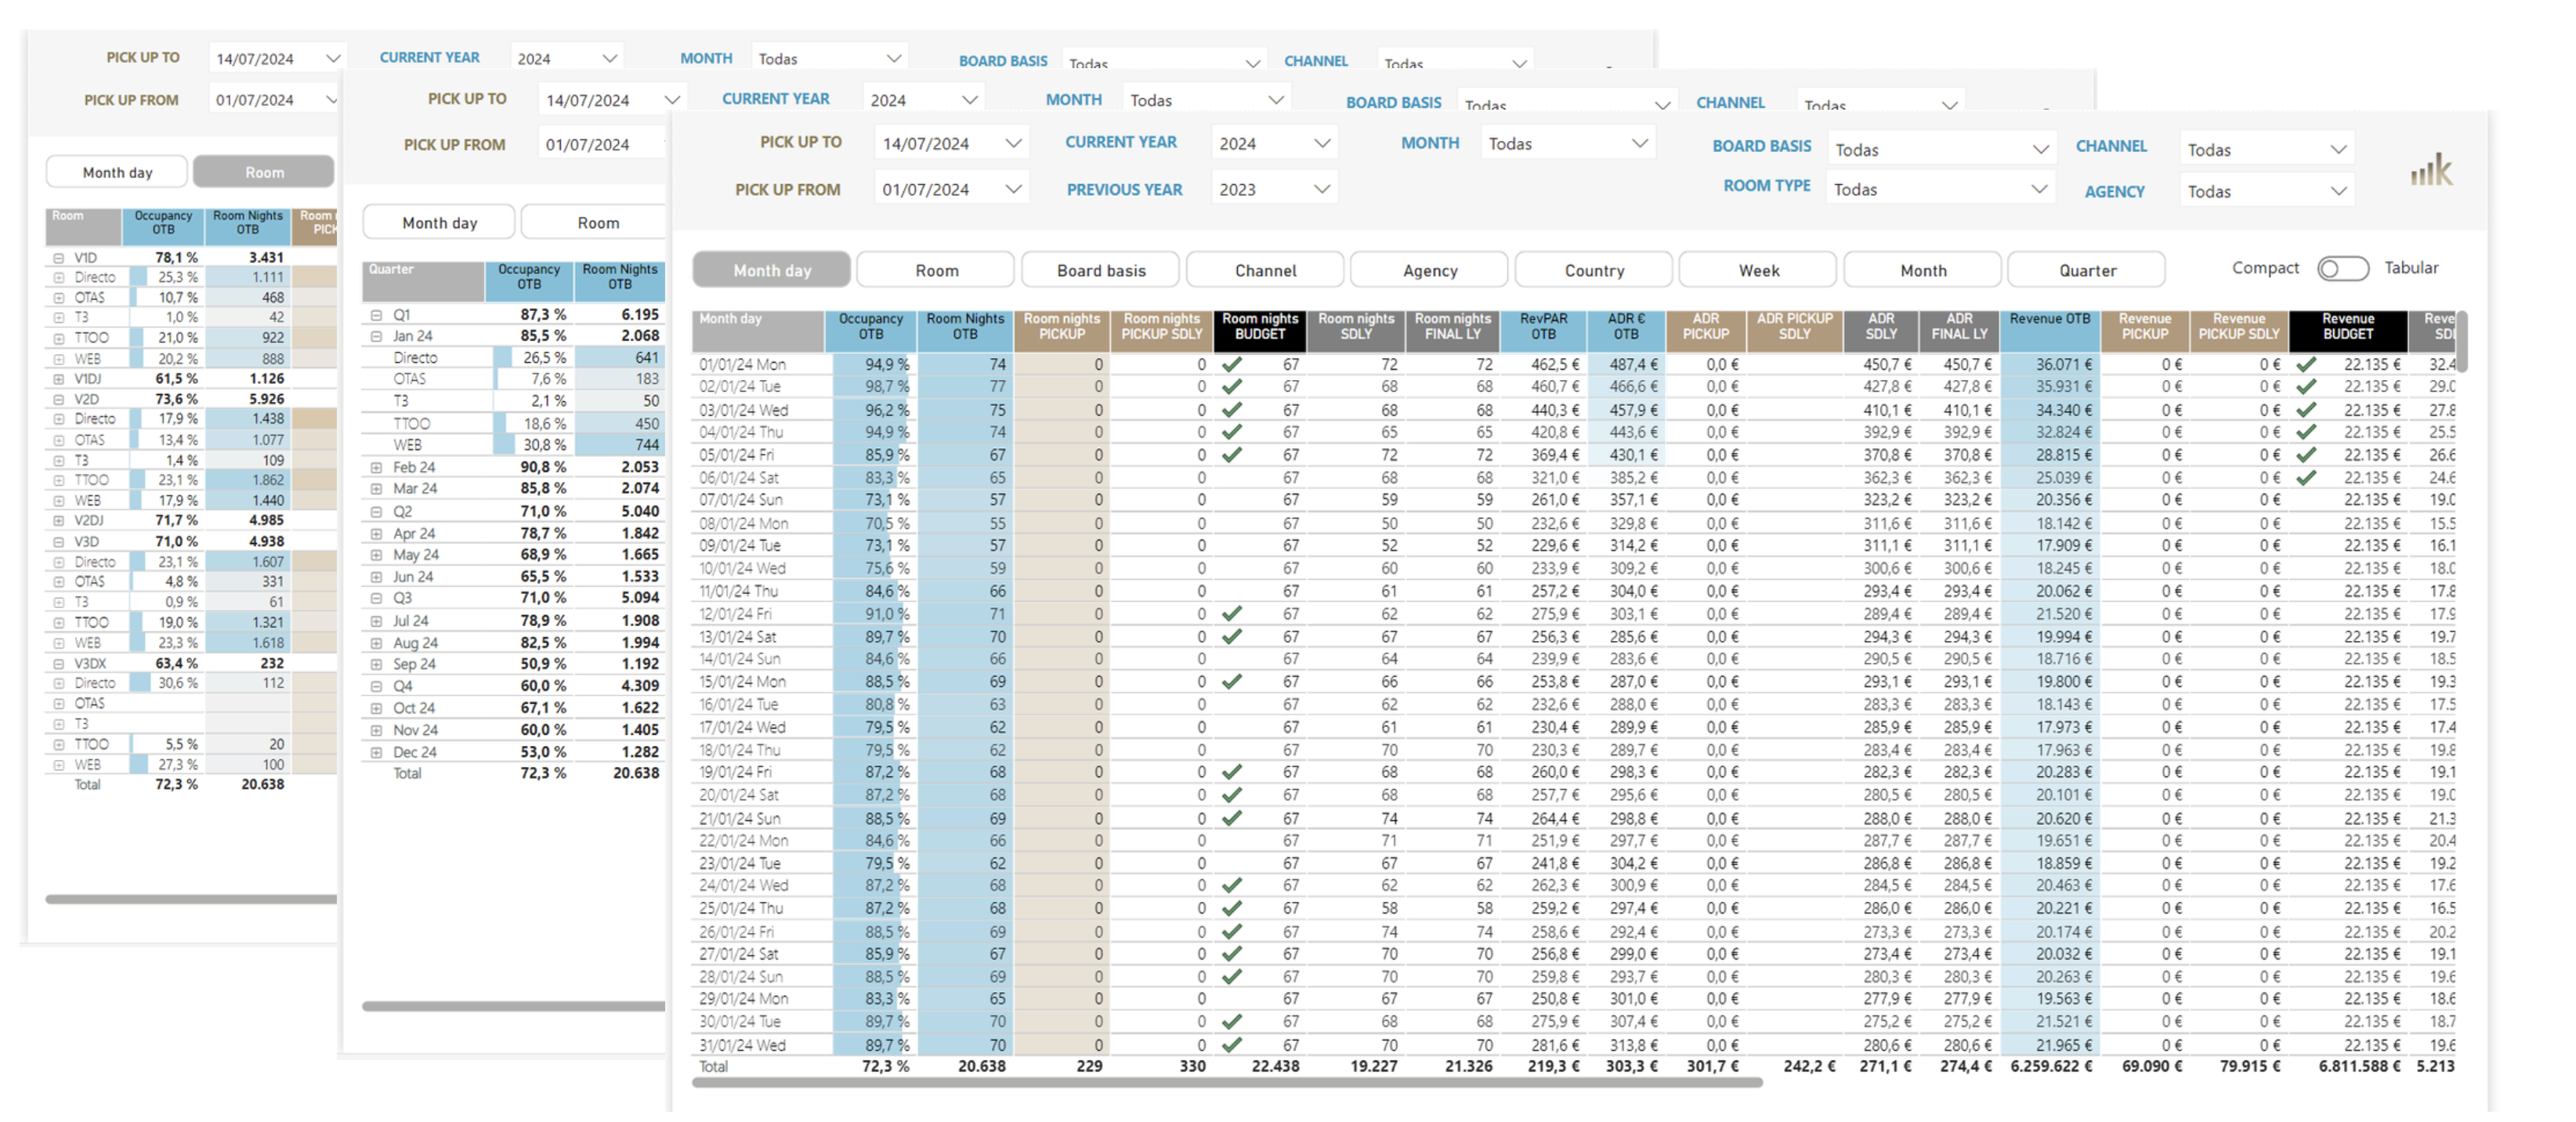Sort by the Quarter column header in middle report
Image resolution: width=2576 pixels, height=1122 pixels.
click(x=423, y=282)
